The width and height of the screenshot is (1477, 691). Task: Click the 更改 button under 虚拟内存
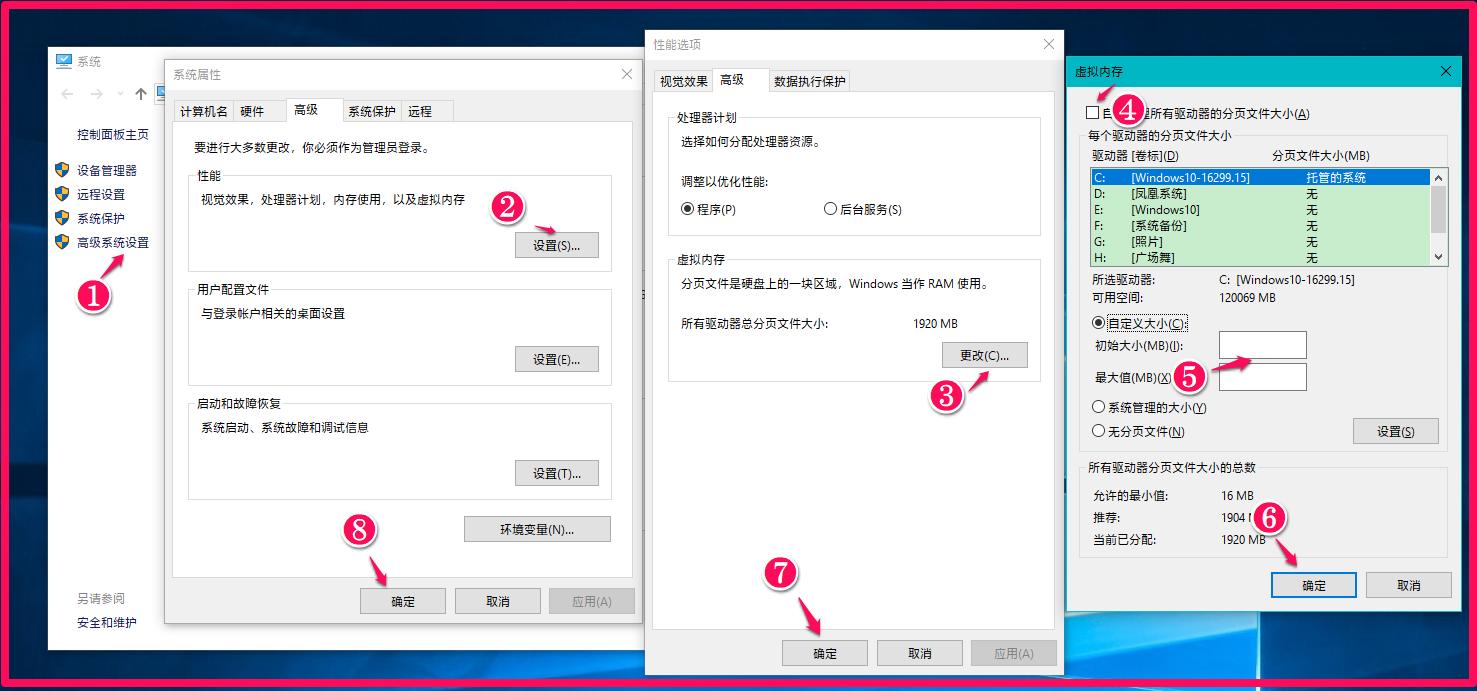[x=984, y=355]
